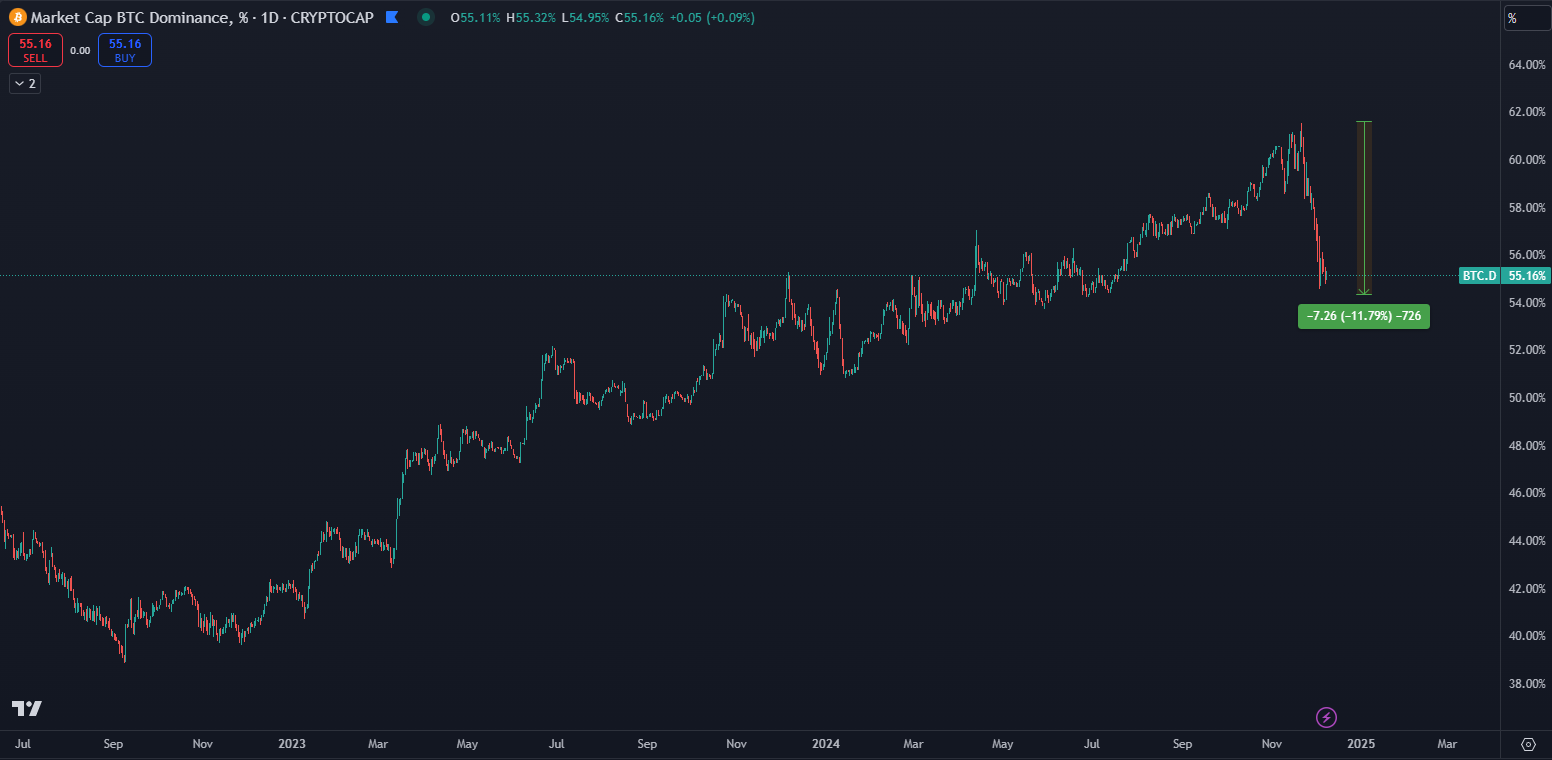This screenshot has width=1552, height=760.
Task: Open the purple lightning bolt event icon
Action: click(x=1326, y=717)
